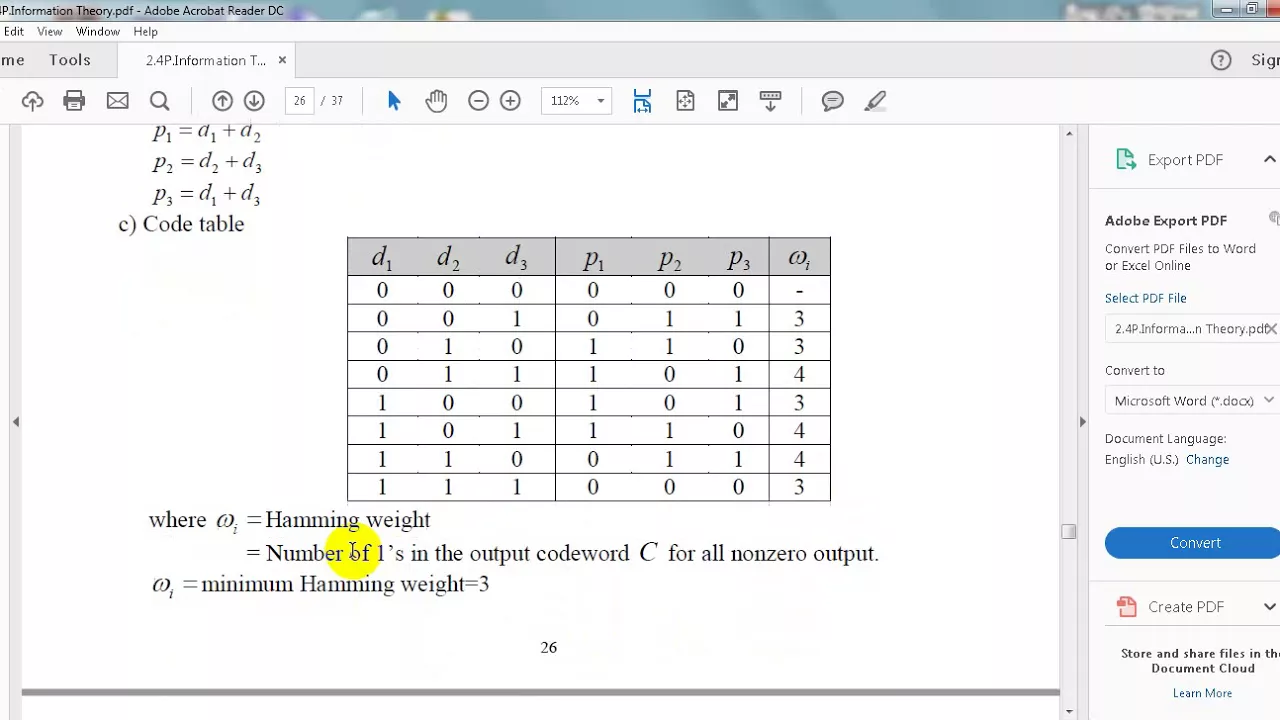Open the find text magnifier icon
The height and width of the screenshot is (720, 1280).
(159, 101)
